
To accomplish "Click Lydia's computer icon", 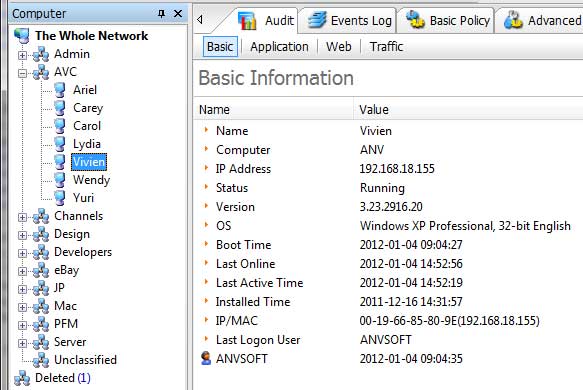I will coord(60,144).
